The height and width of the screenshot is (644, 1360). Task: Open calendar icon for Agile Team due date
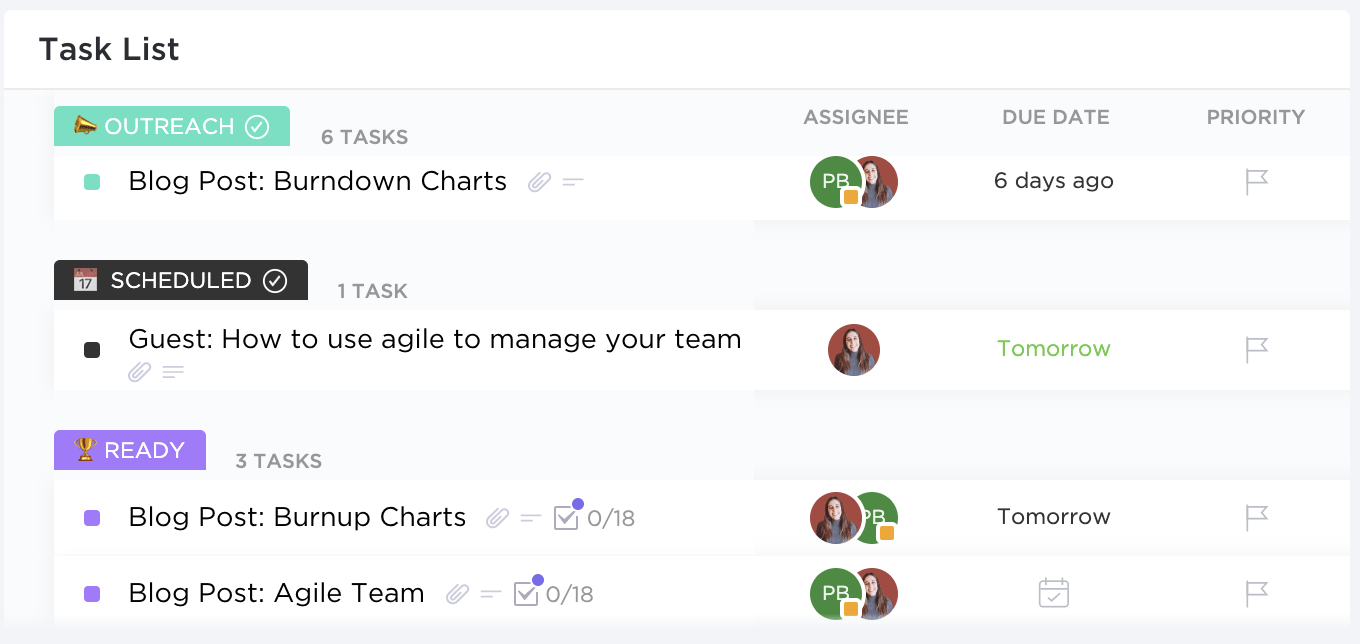click(x=1053, y=593)
